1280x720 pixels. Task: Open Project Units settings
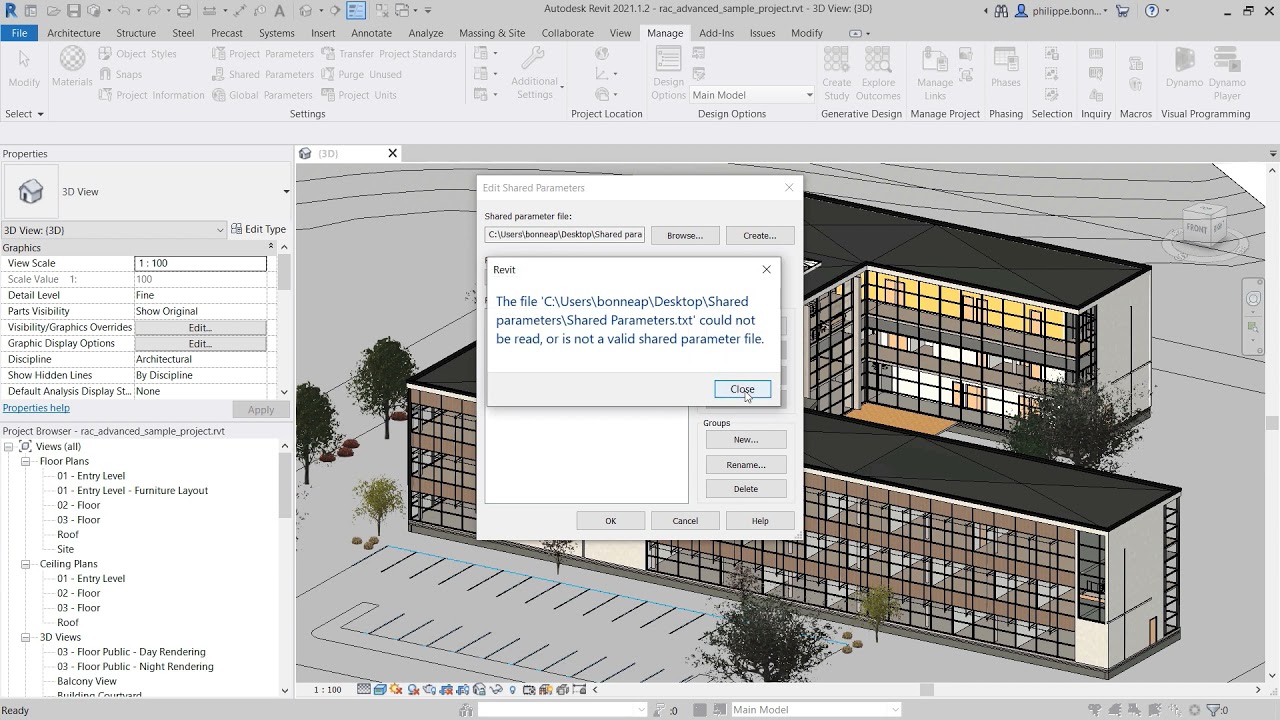click(x=359, y=95)
